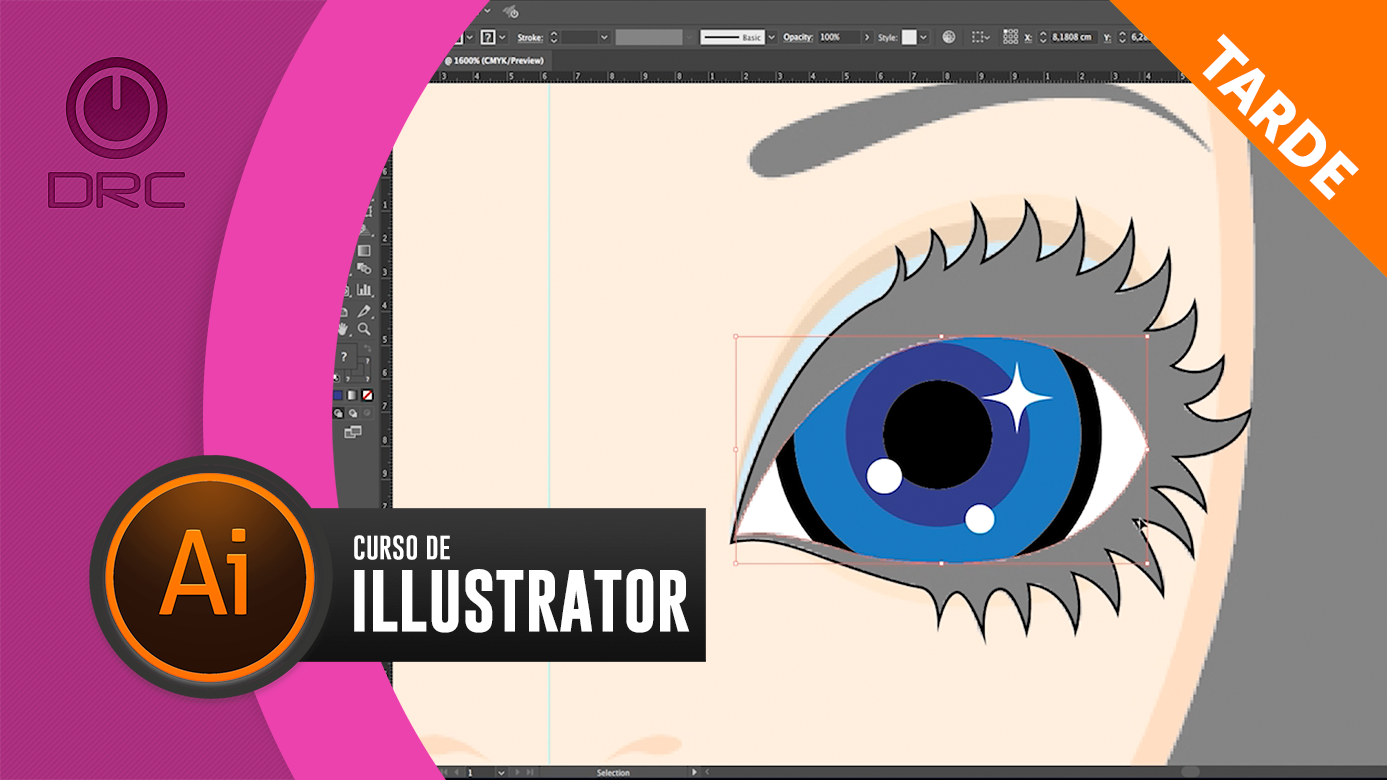Screen dimensions: 1387x780
Task: Select the Gradient tool
Action: coord(364,251)
